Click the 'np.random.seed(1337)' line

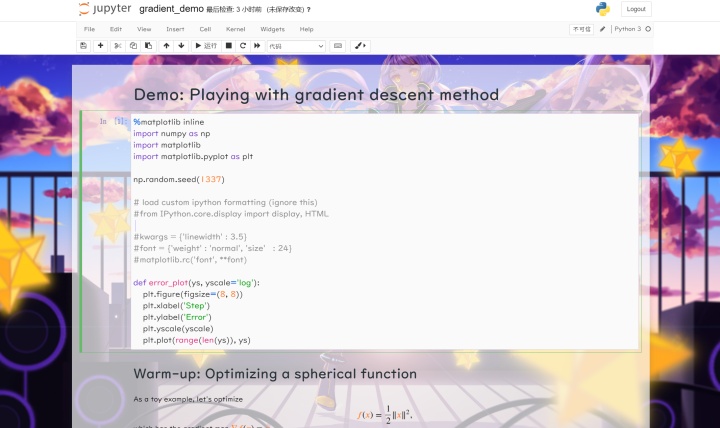179,180
